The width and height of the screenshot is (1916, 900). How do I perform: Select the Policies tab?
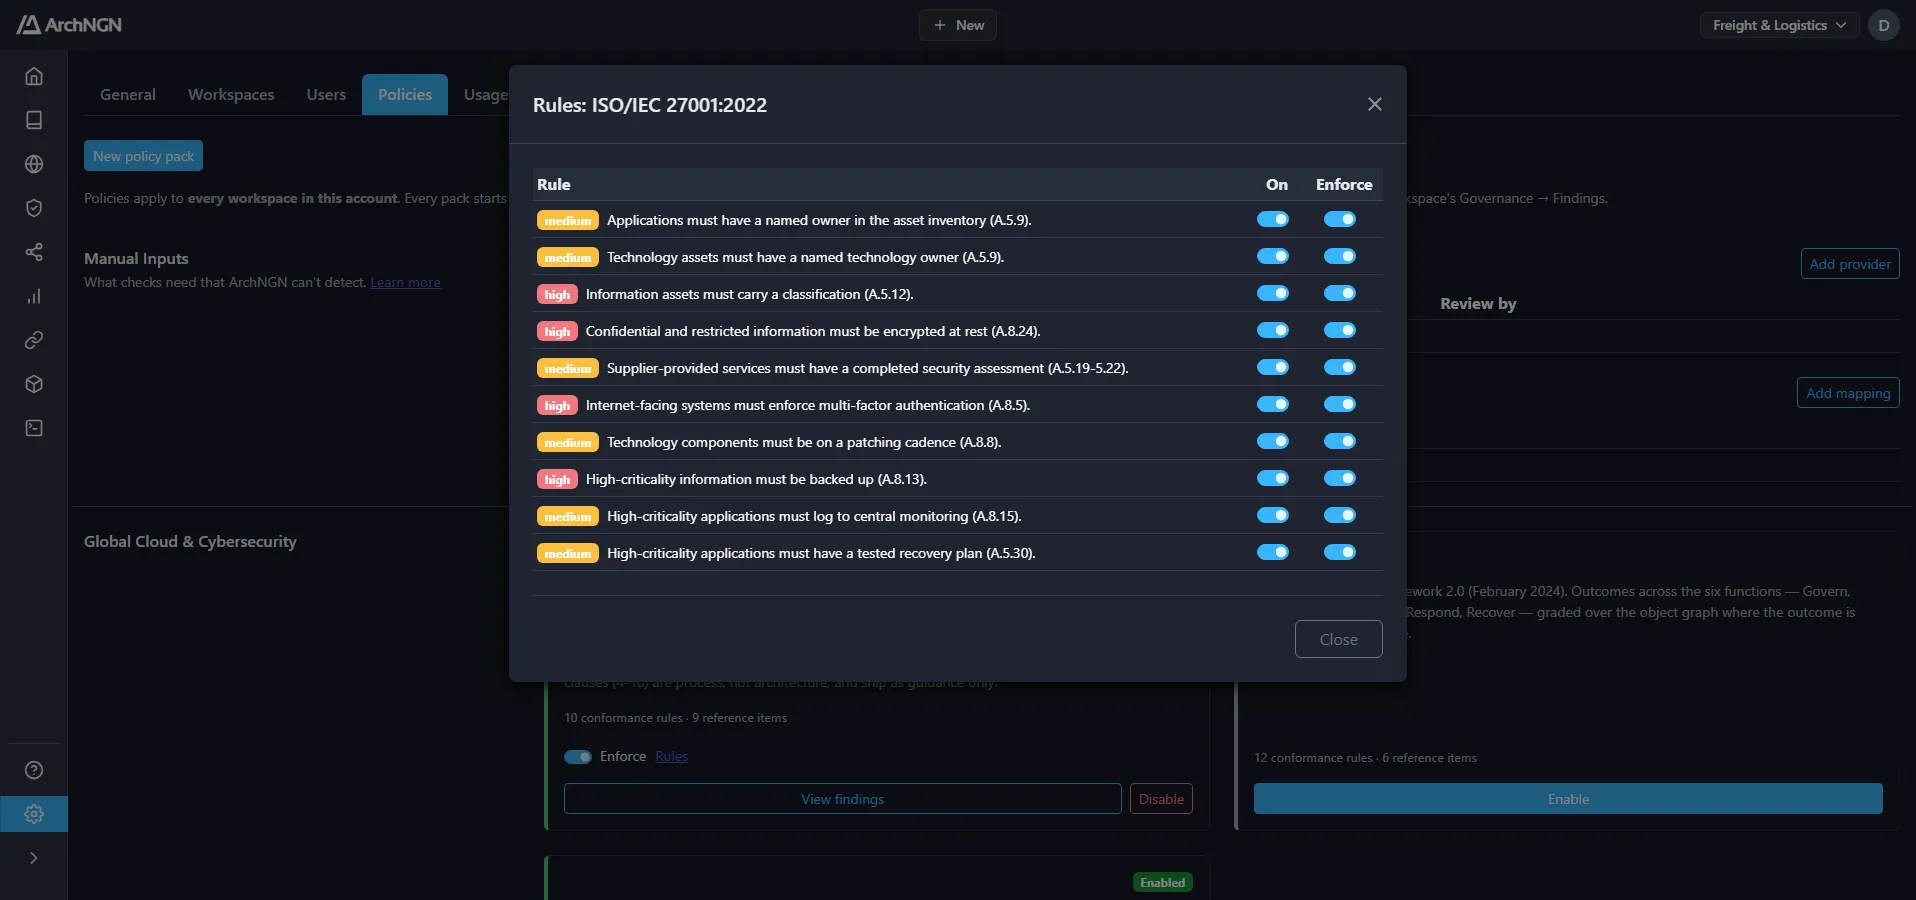tap(405, 94)
